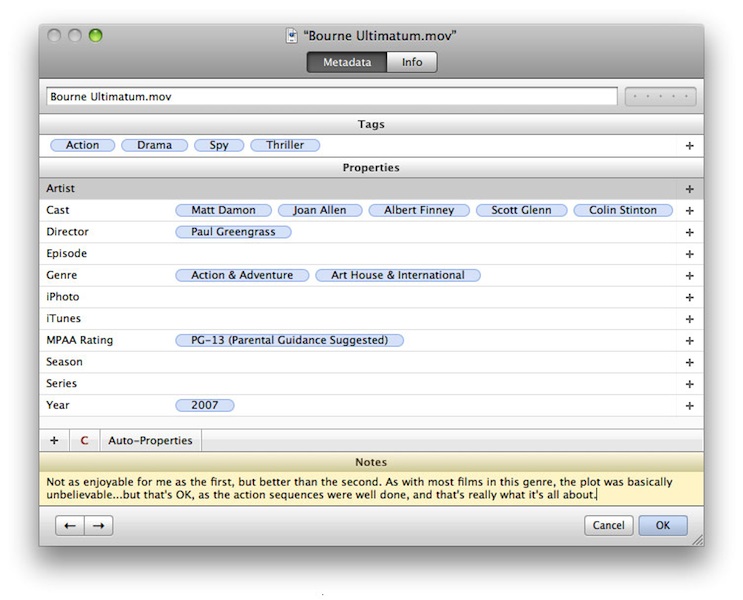
Task: Click the plus icon in the Tags row
Action: tap(689, 146)
